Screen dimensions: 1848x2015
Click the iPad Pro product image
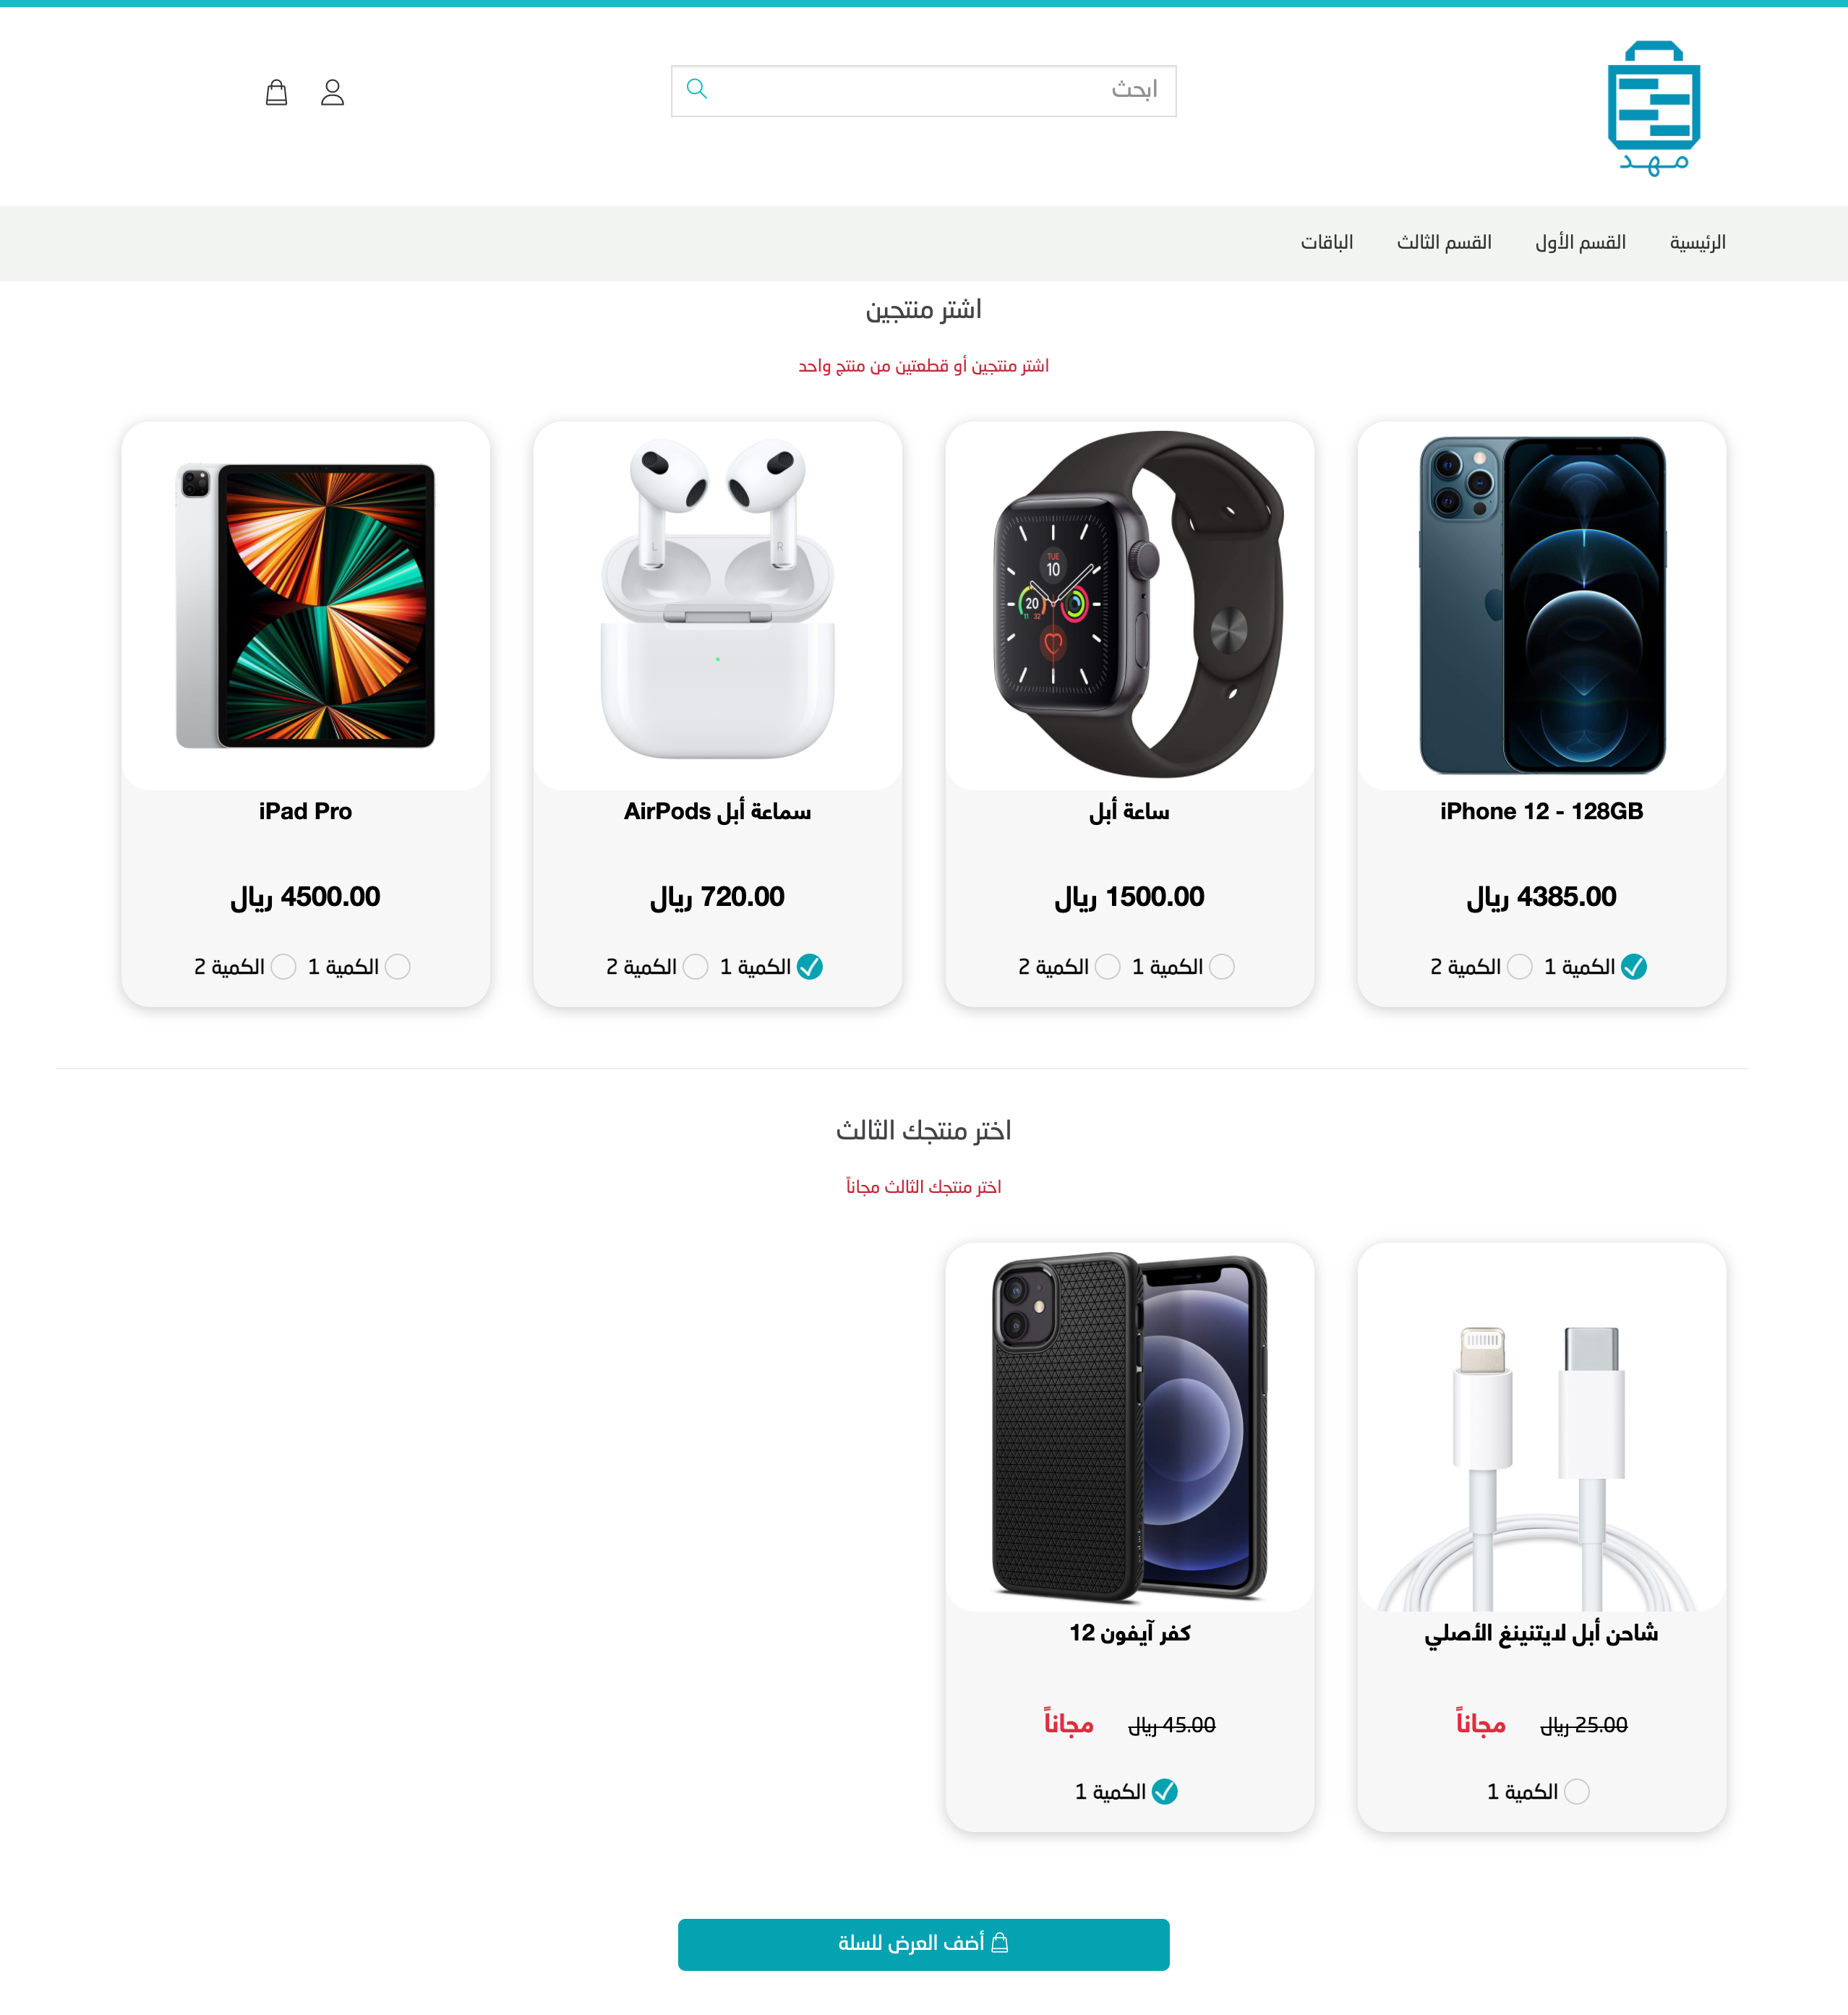tap(306, 605)
